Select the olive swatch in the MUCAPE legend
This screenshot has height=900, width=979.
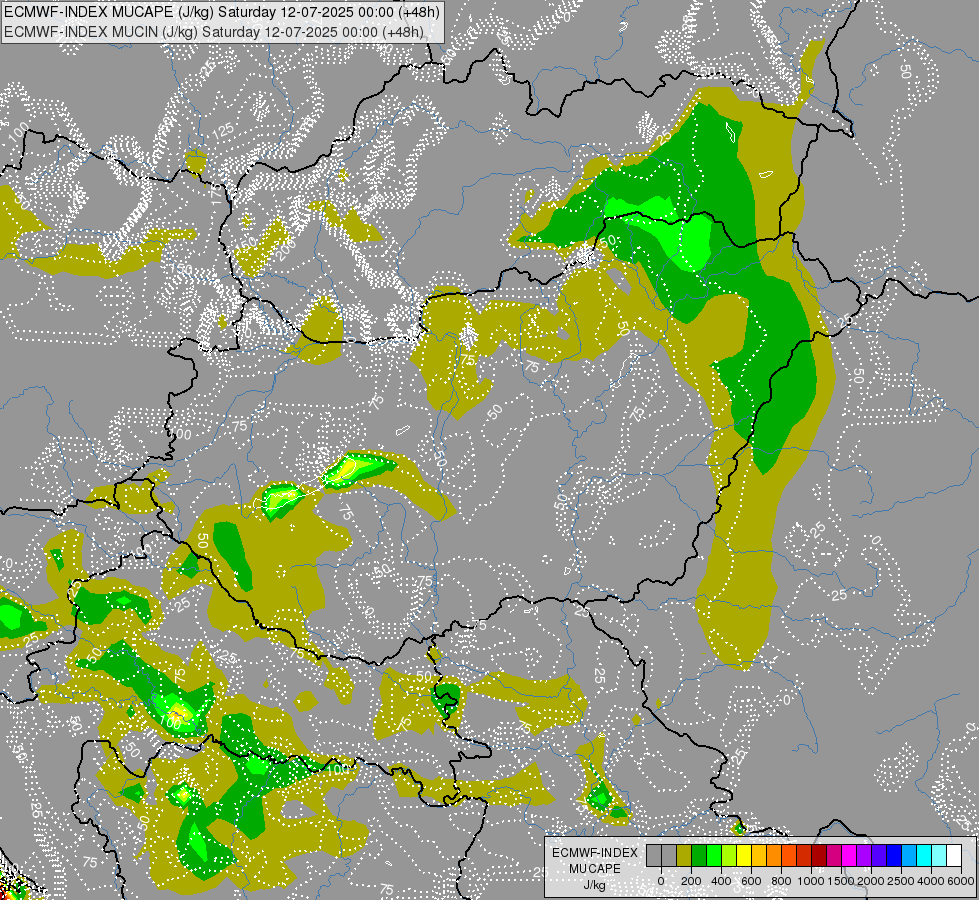click(684, 856)
